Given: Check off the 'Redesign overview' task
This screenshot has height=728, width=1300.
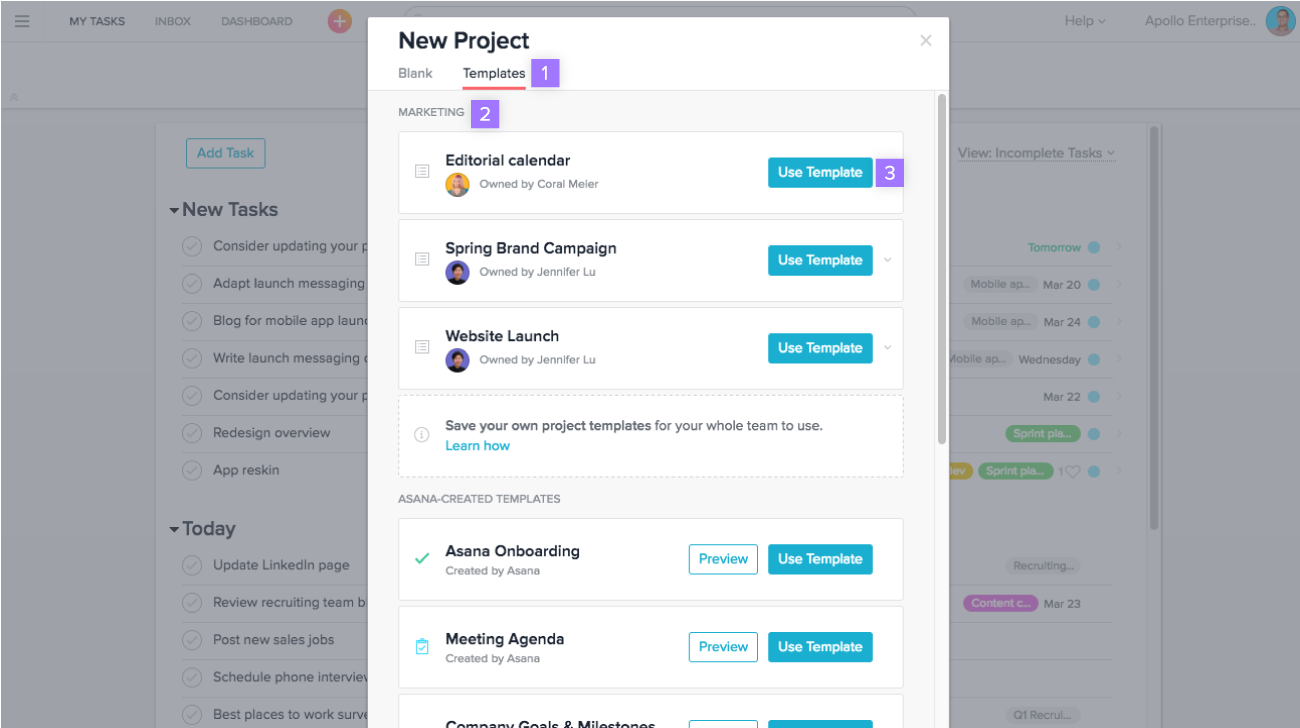Looking at the screenshot, I should (192, 433).
